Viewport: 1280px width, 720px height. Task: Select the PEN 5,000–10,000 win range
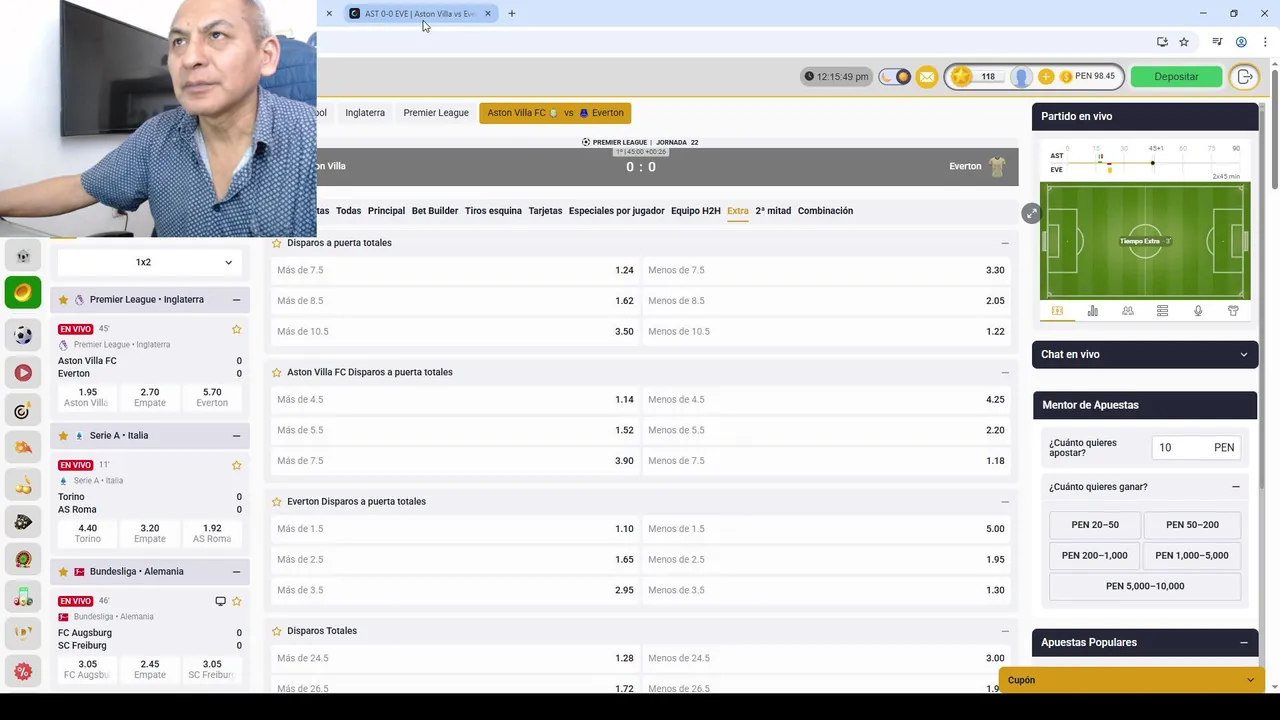click(x=1145, y=586)
